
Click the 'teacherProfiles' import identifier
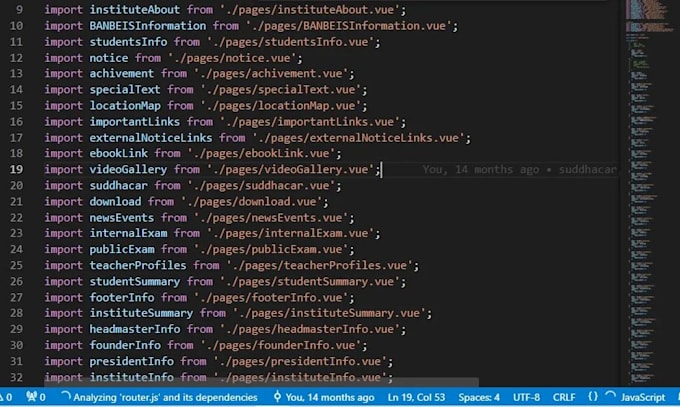137,265
